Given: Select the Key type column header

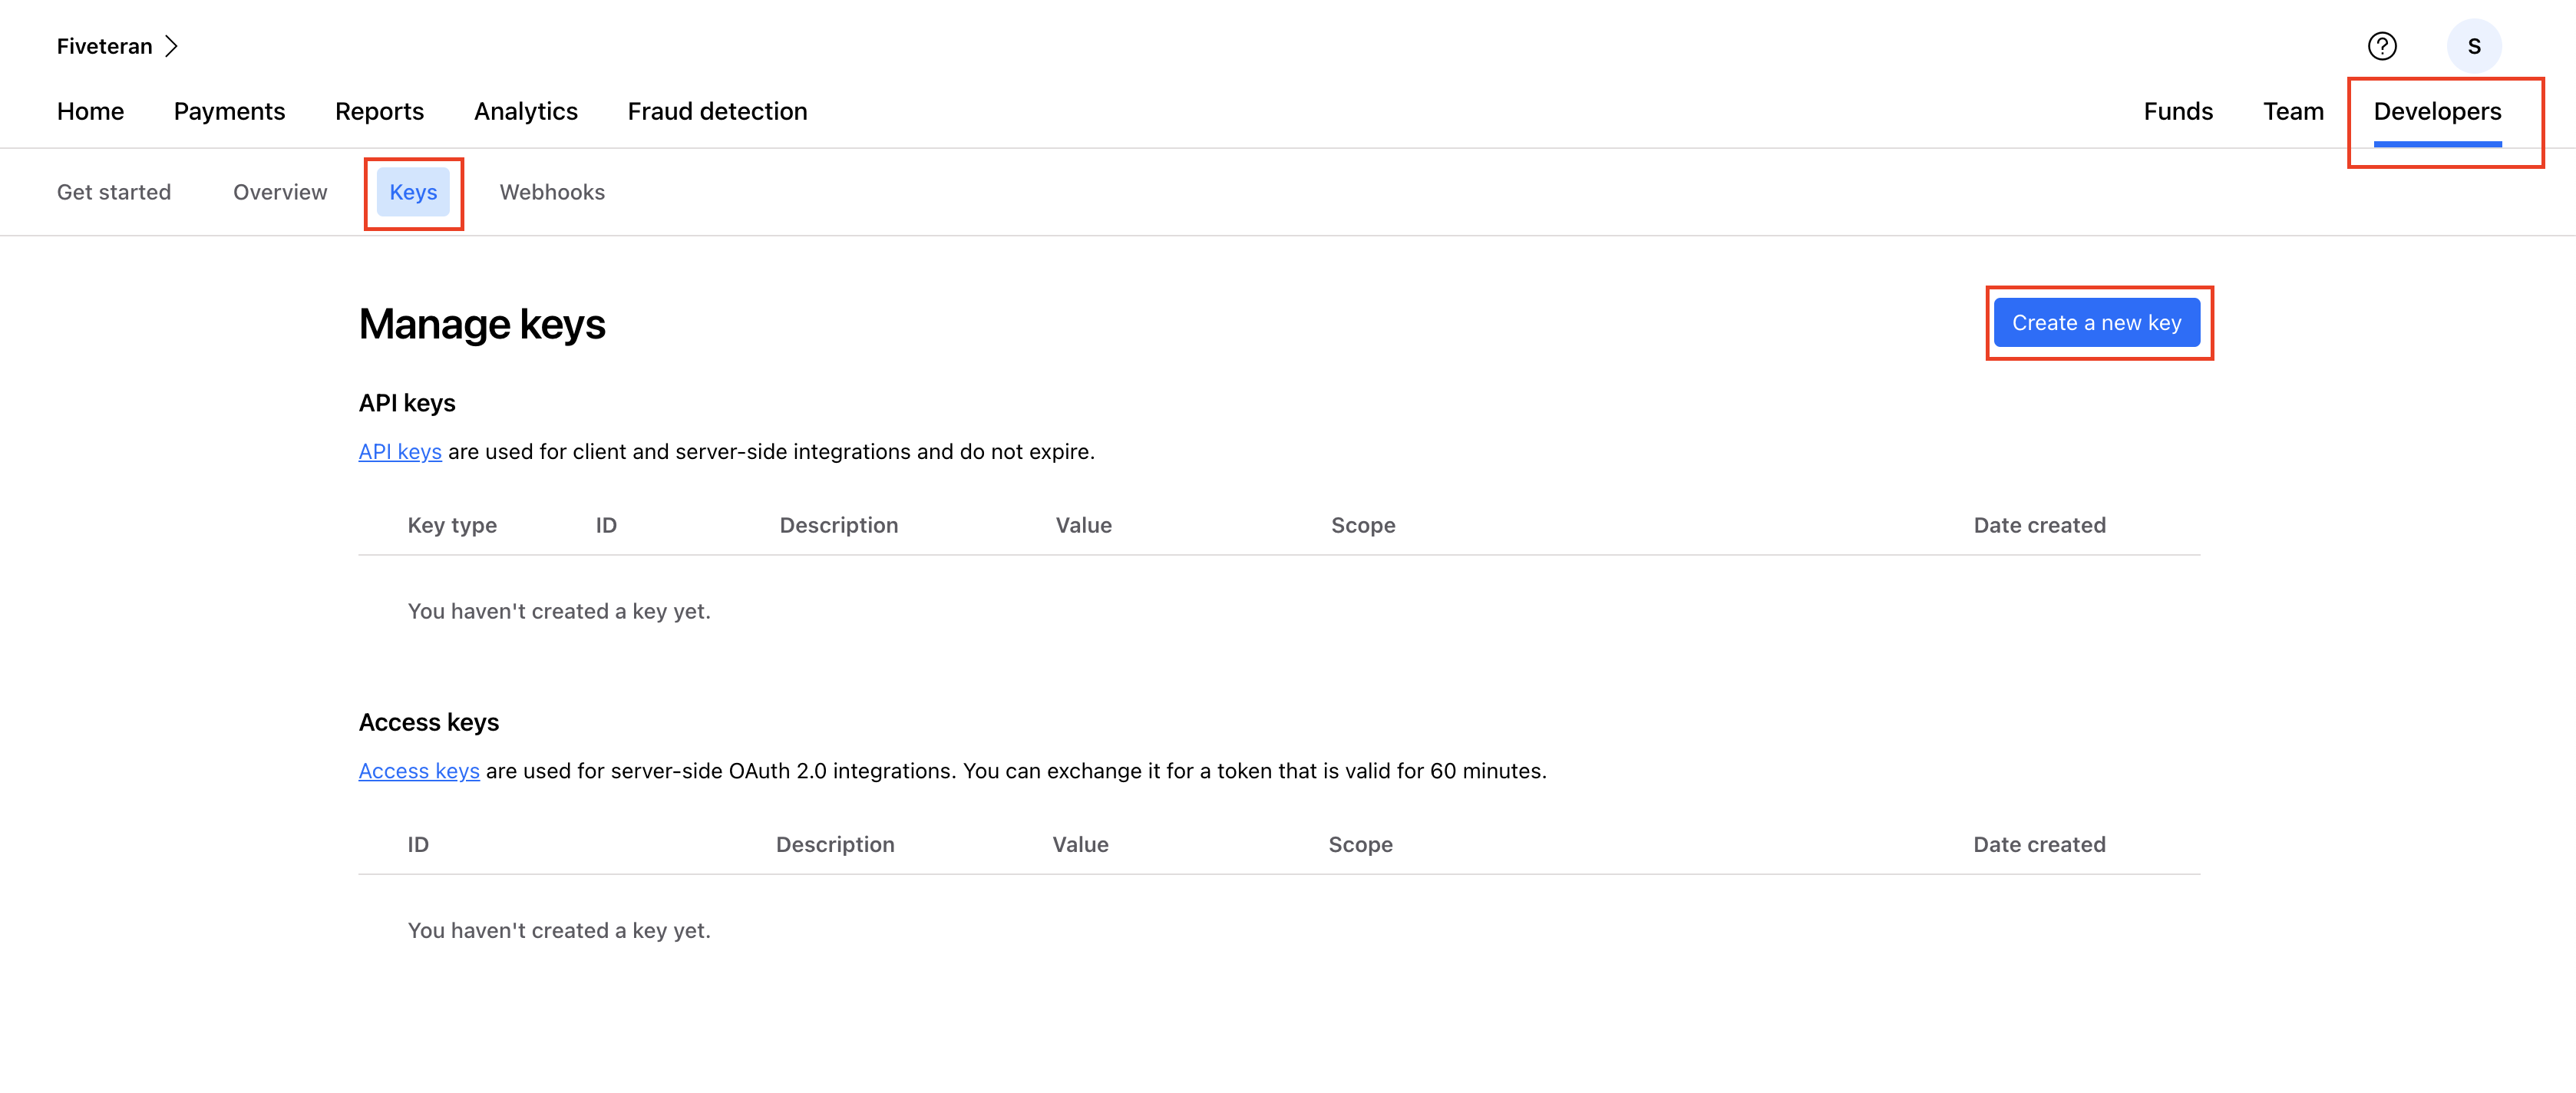Looking at the screenshot, I should pyautogui.click(x=452, y=524).
